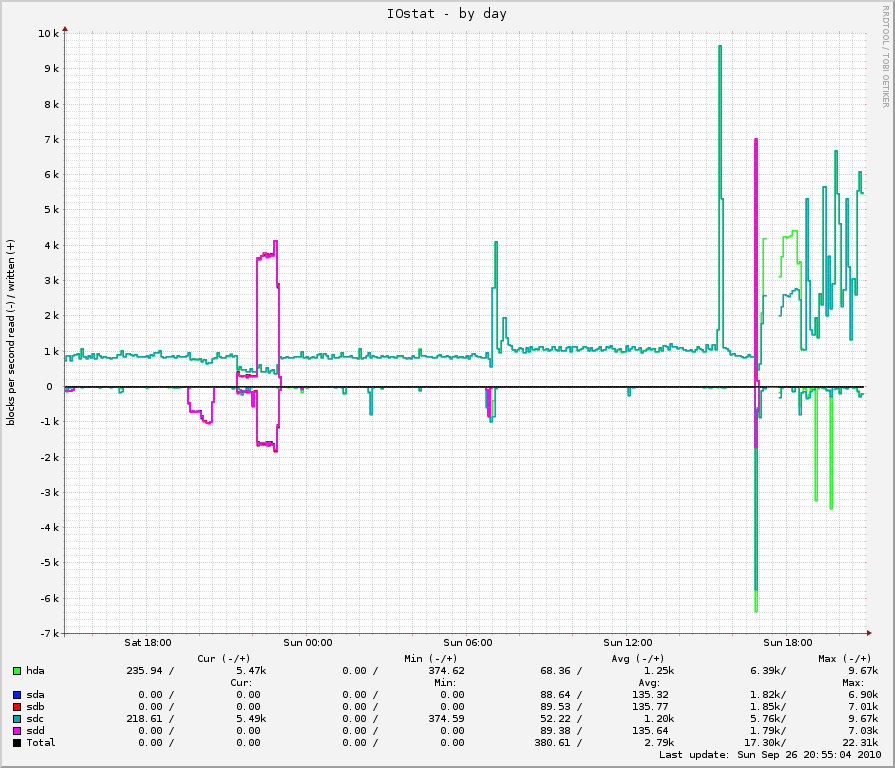Click the '-7 k' y-axis tick label
This screenshot has height=768, width=895.
coord(50,634)
